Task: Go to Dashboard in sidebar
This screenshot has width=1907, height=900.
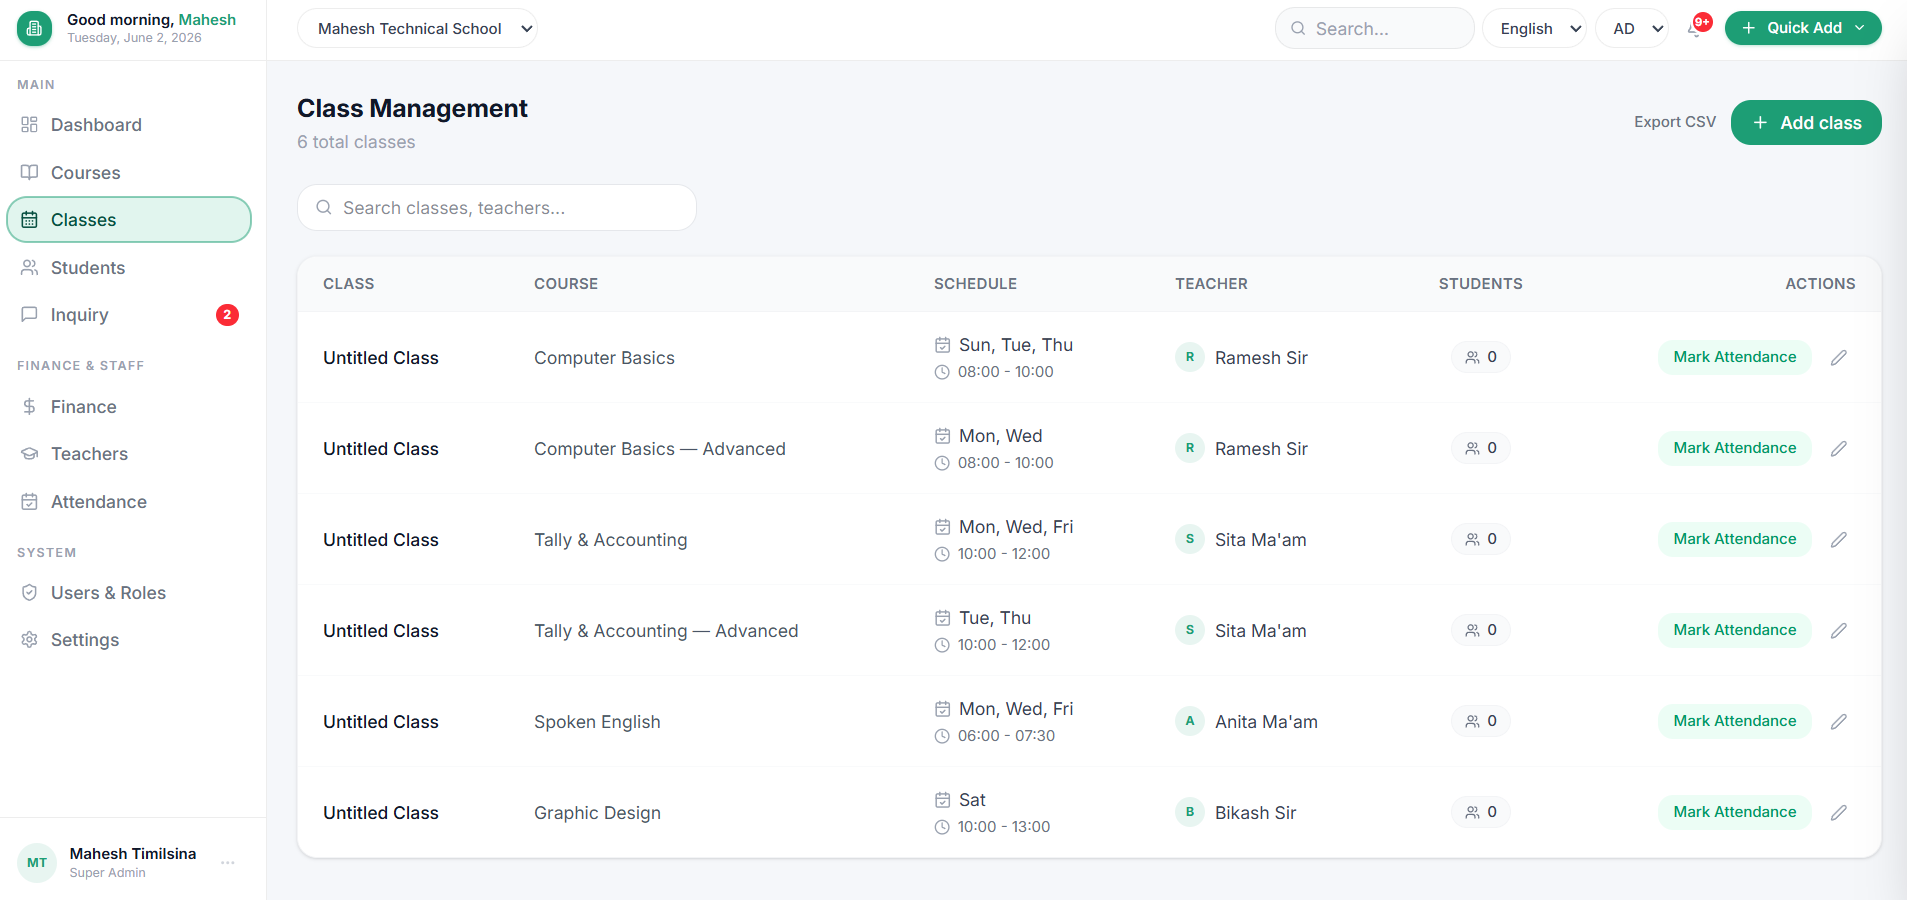Action: click(129, 125)
